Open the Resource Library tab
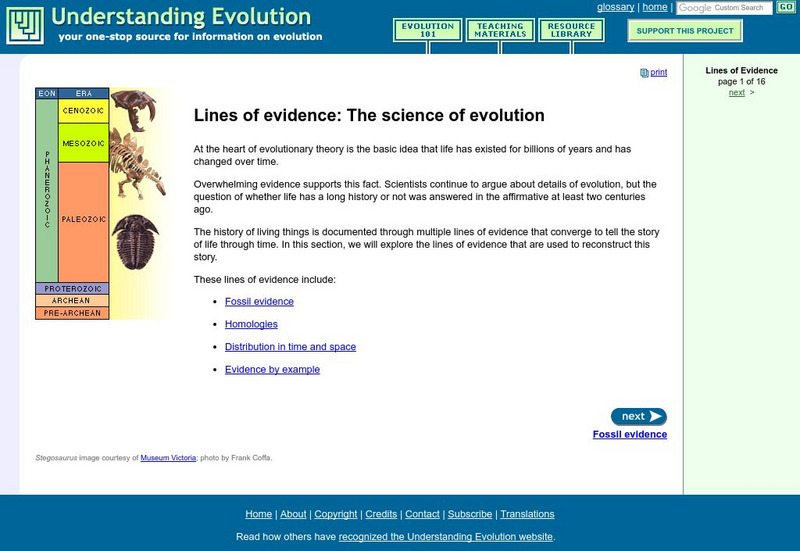Screen dimensions: 800x551 [x=572, y=30]
